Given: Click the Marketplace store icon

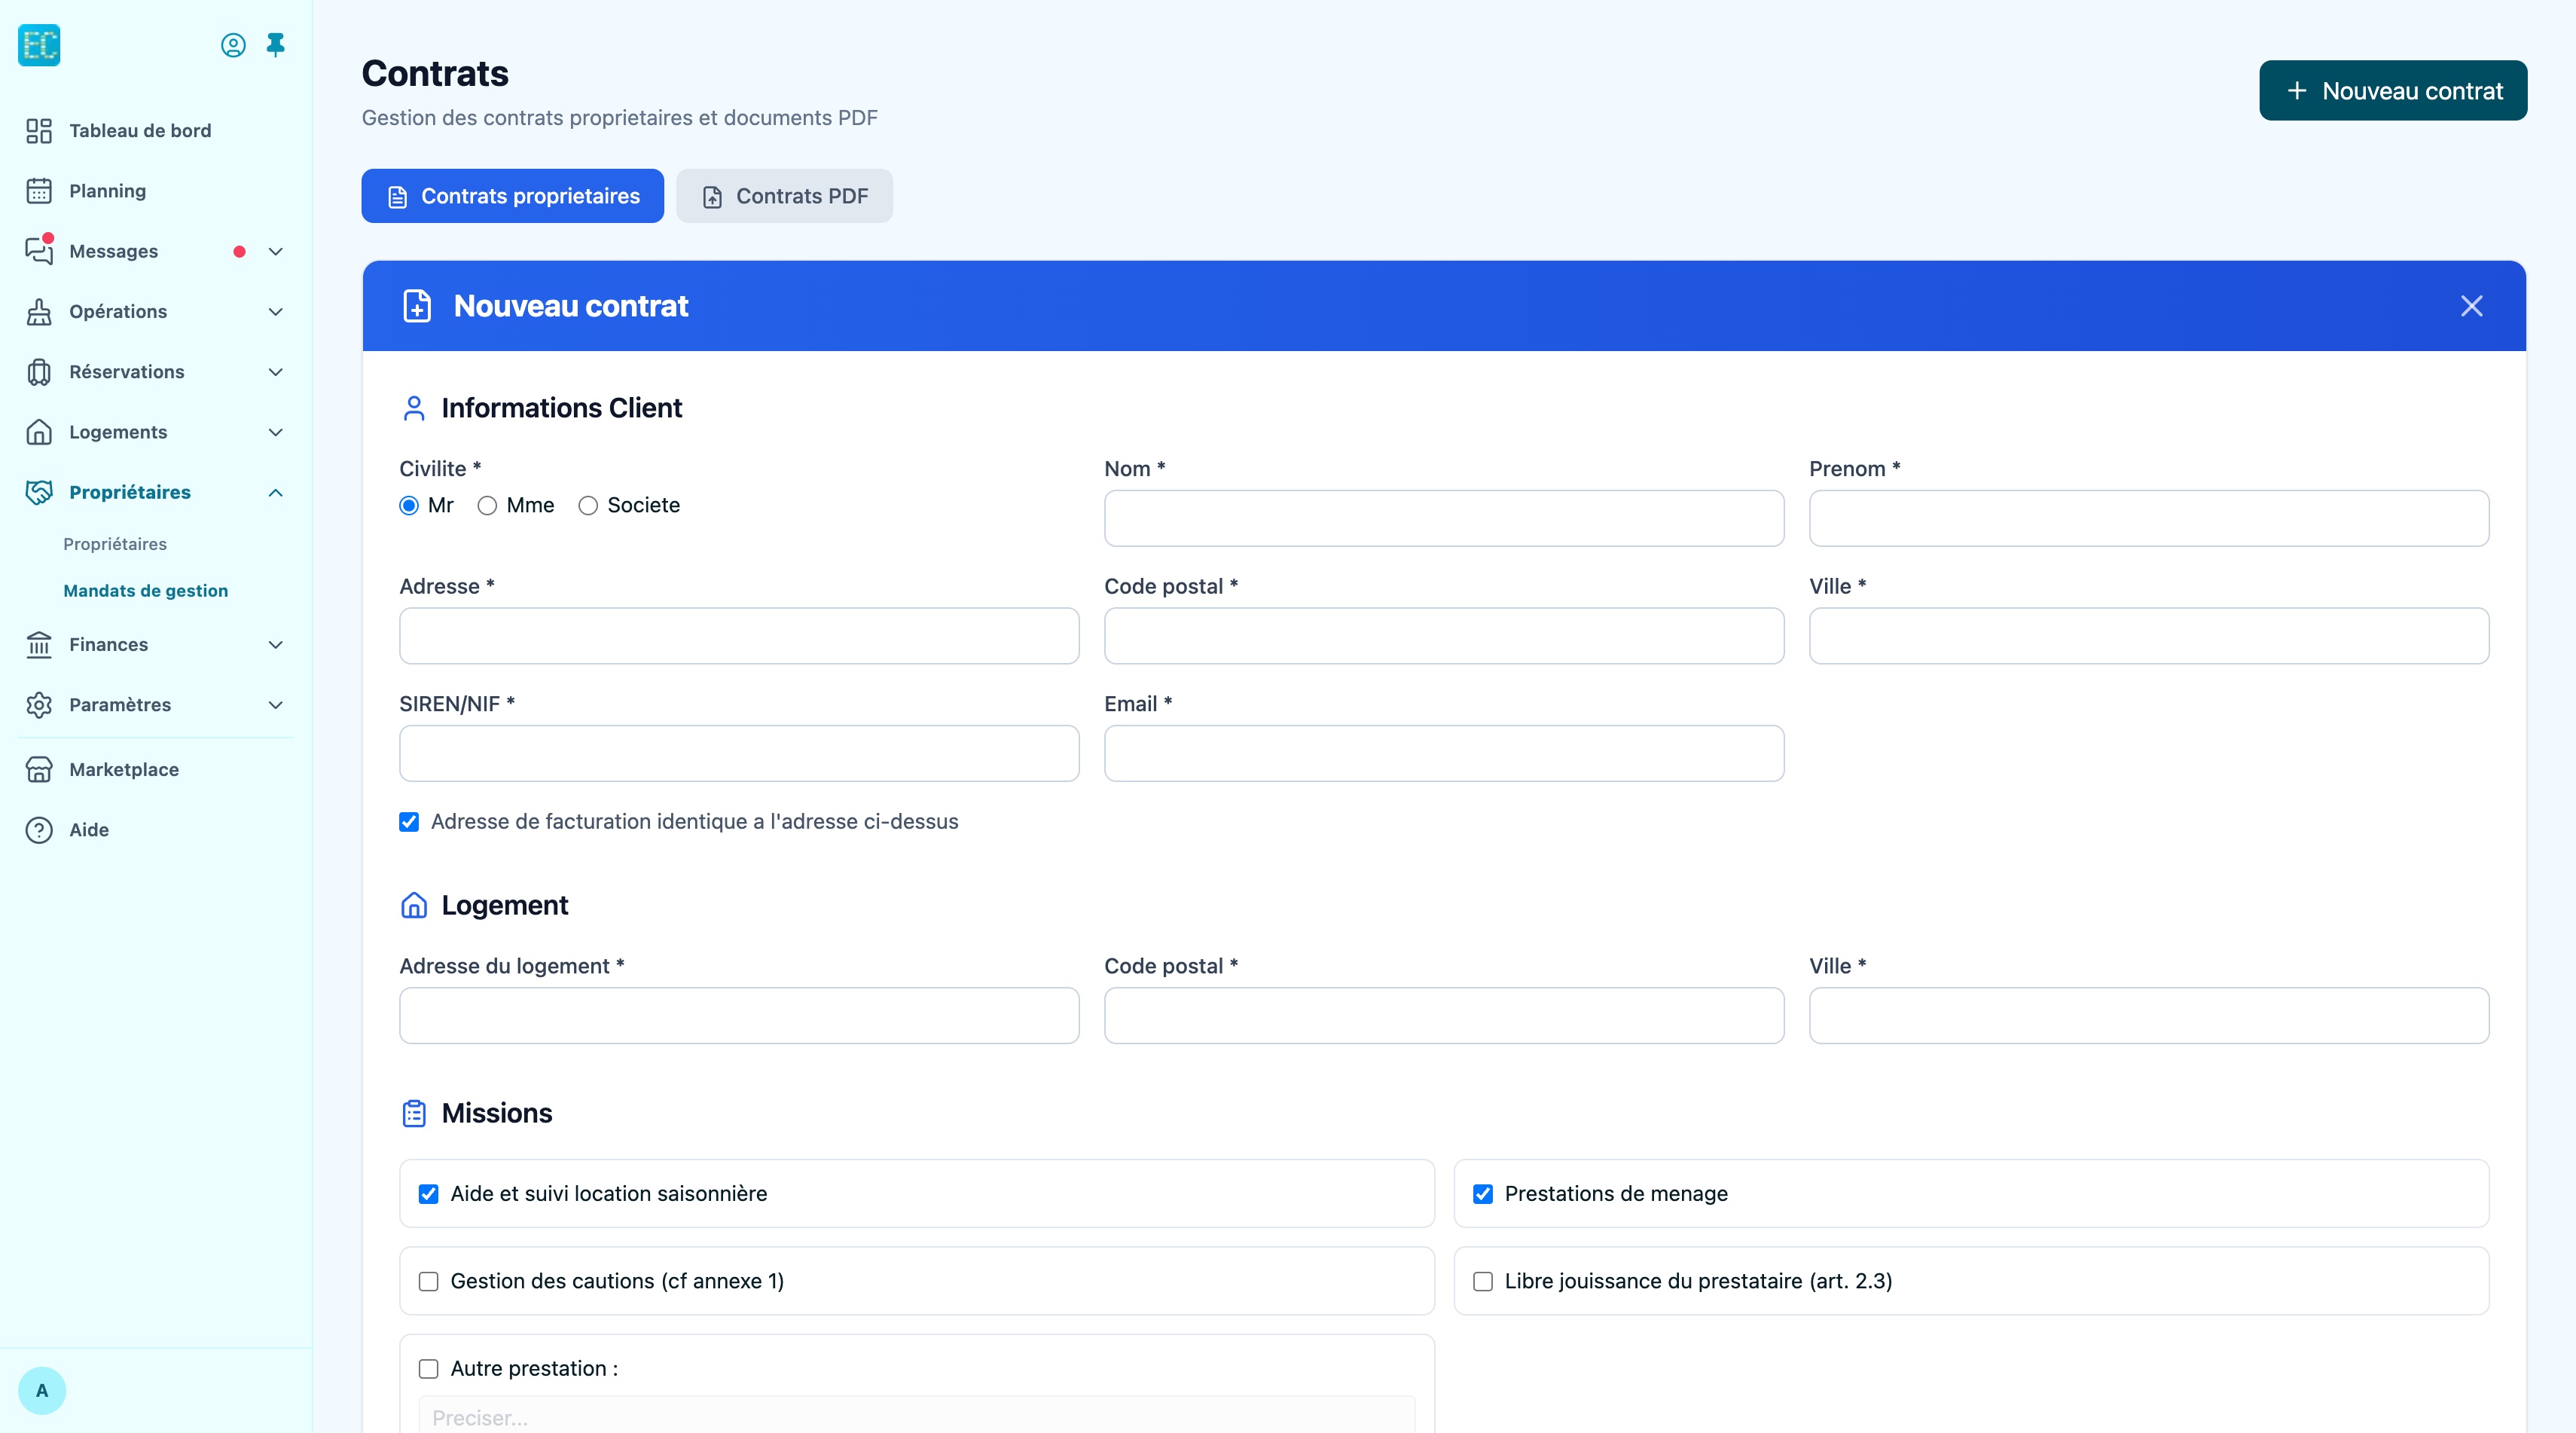Looking at the screenshot, I should pyautogui.click(x=39, y=770).
